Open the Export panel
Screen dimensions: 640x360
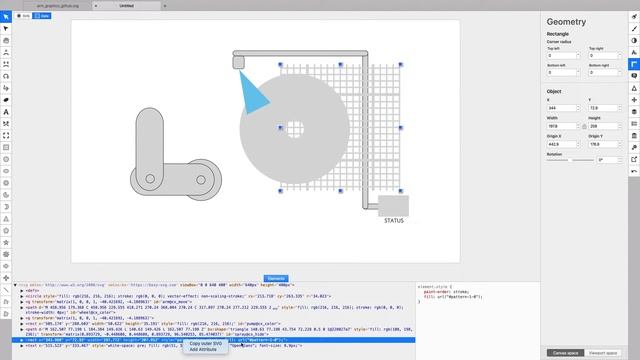coord(634,159)
